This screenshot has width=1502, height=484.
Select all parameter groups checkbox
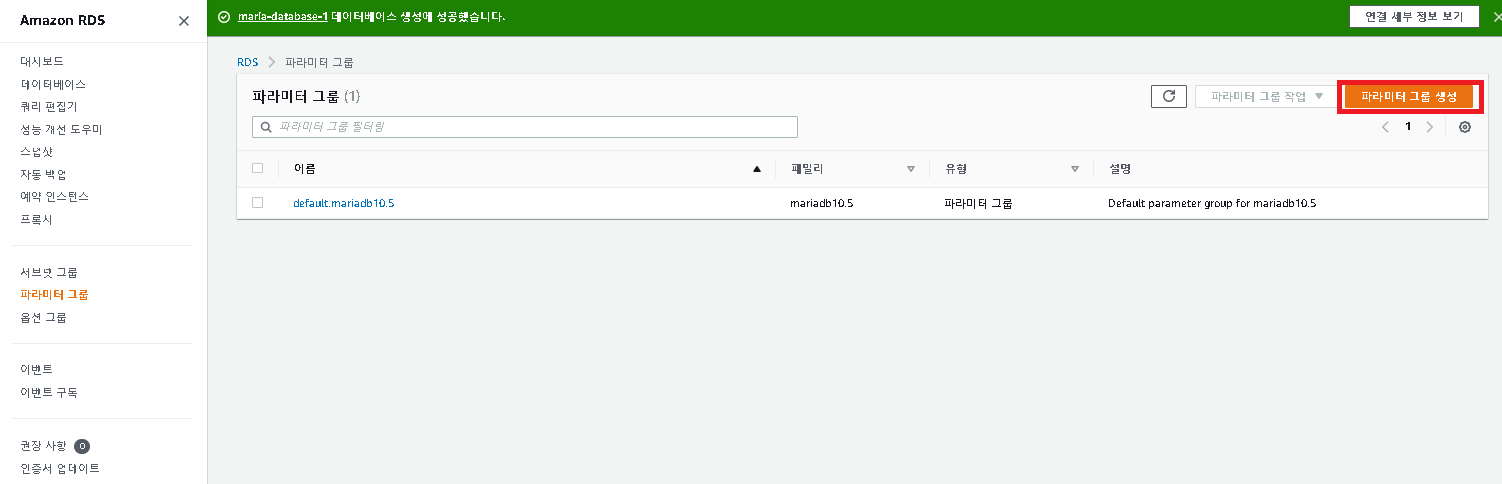(257, 168)
